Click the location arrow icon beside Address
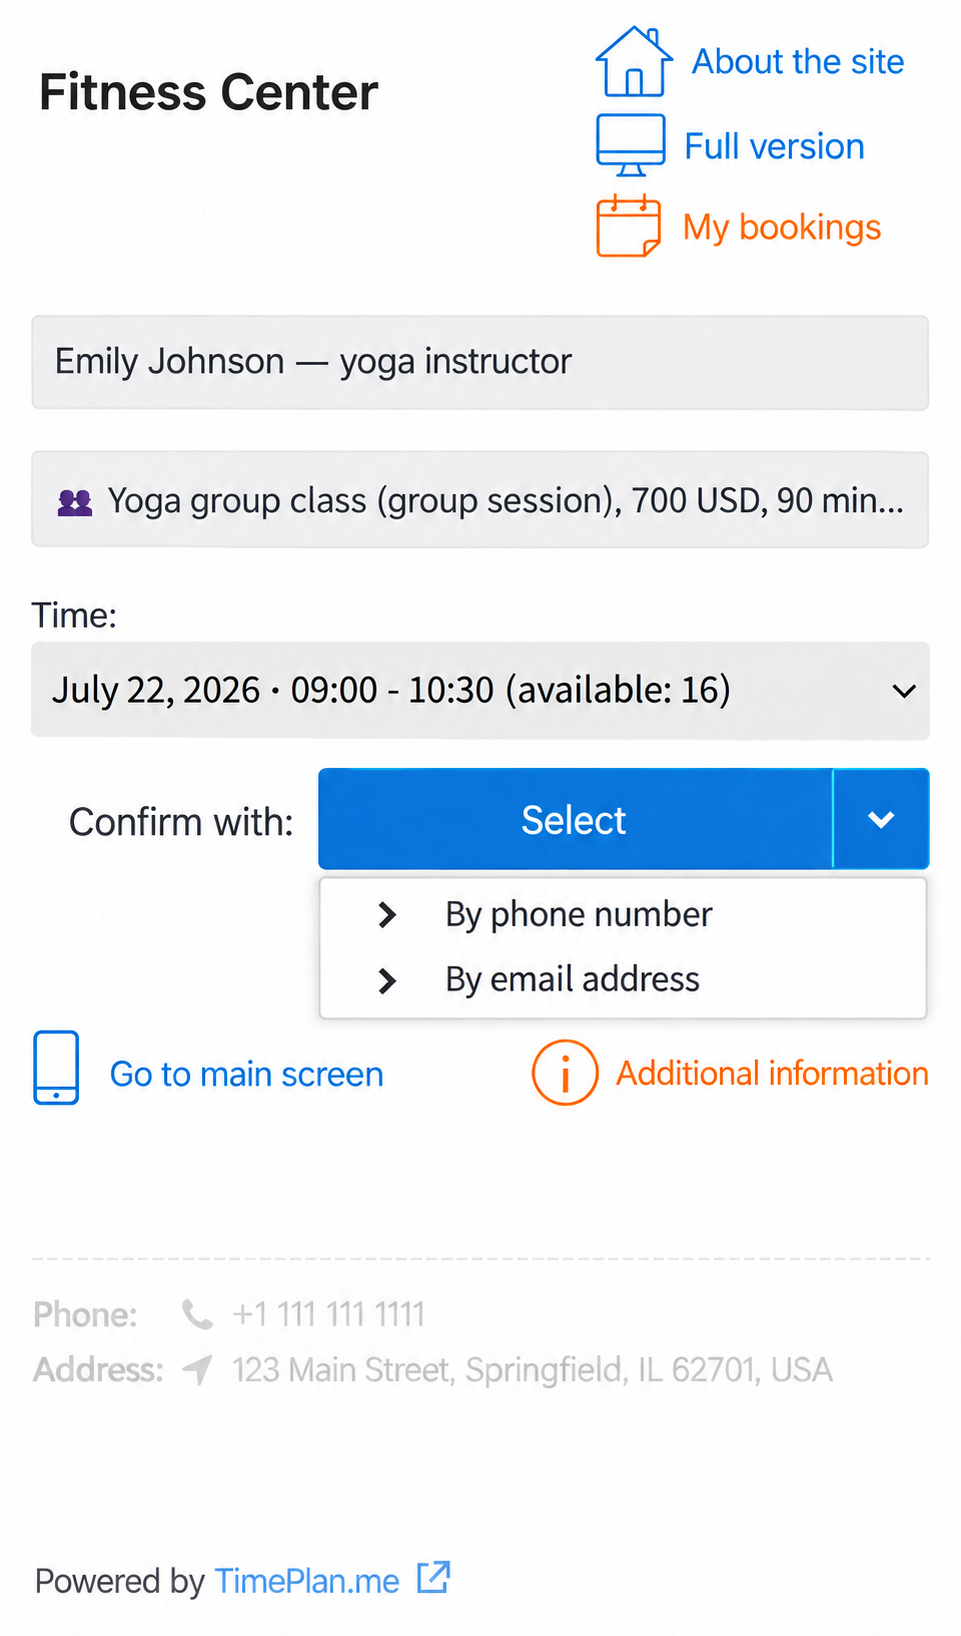 198,1369
